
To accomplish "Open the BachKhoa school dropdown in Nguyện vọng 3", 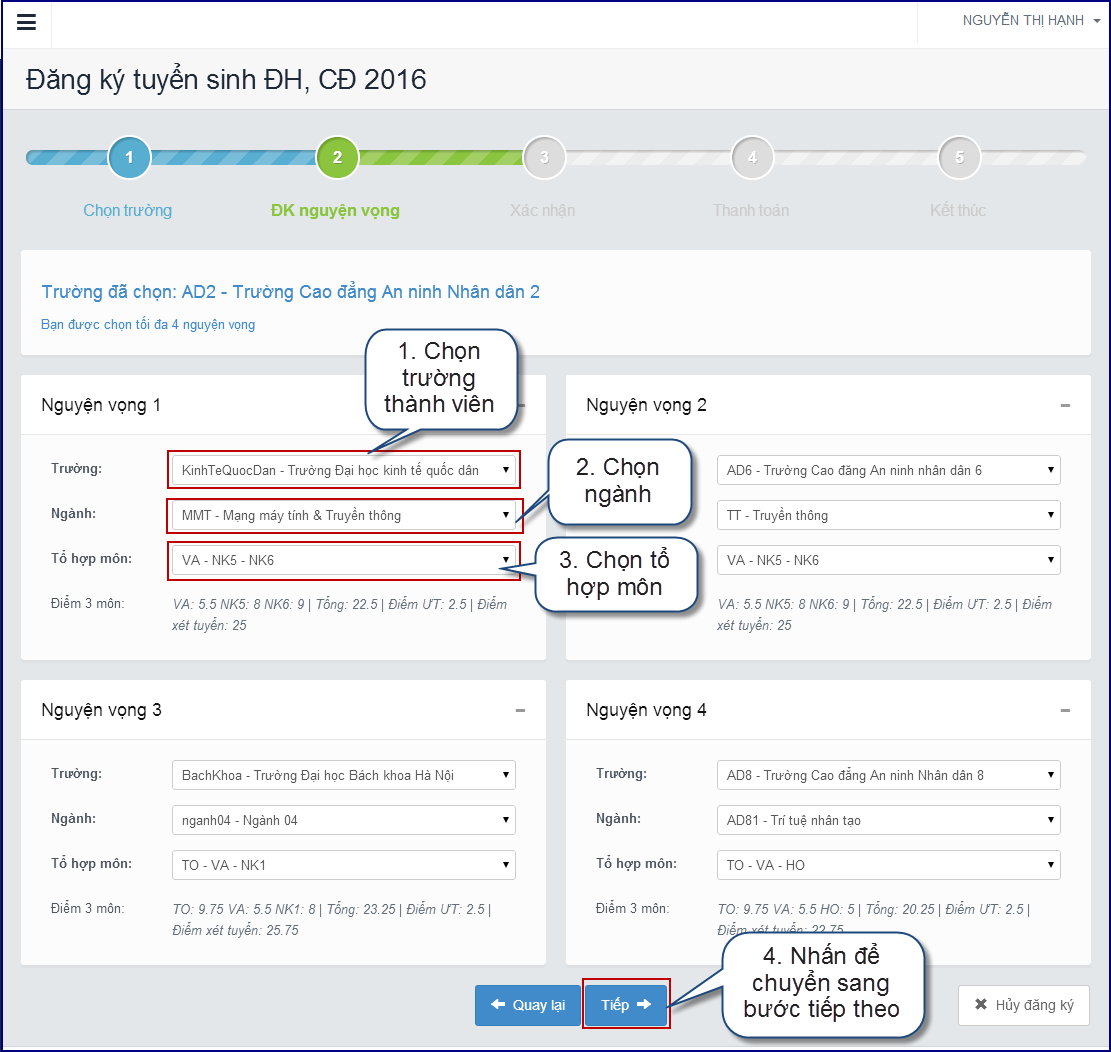I will point(344,775).
